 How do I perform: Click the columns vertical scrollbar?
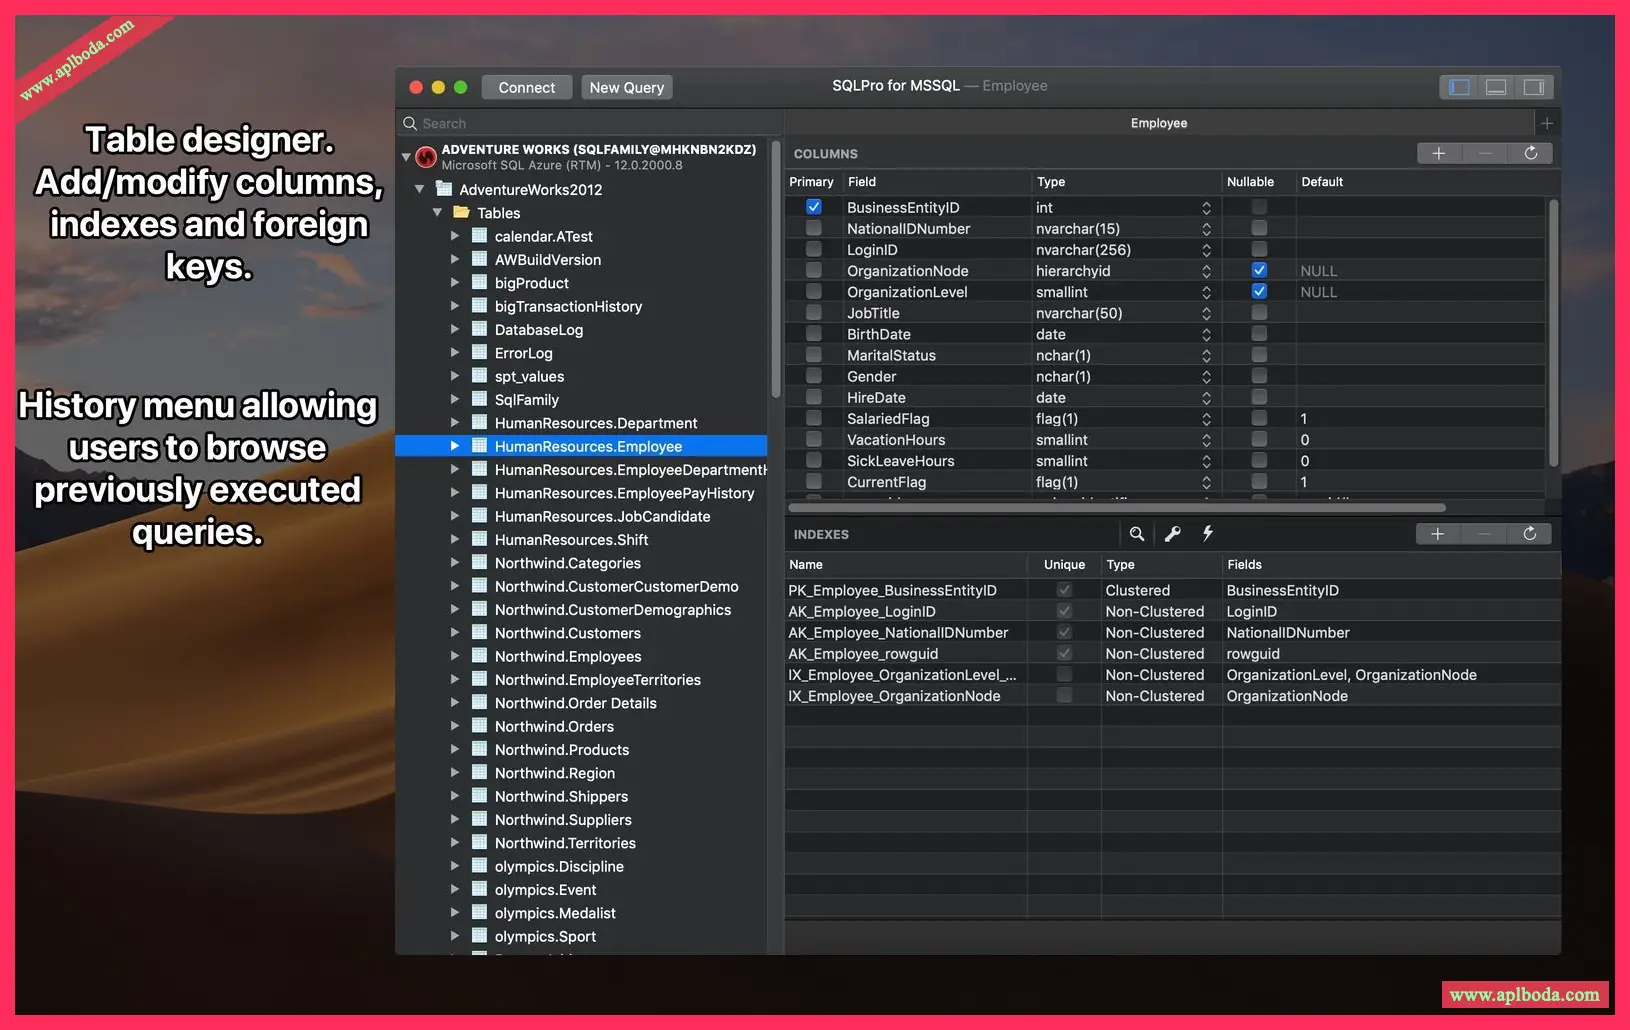pos(1553,333)
